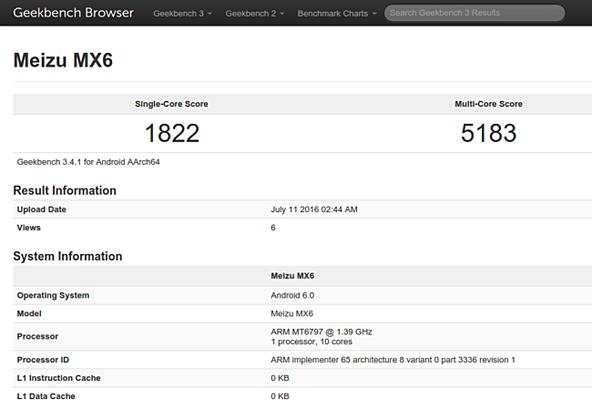Click the Model row label
This screenshot has height=400, width=592.
(x=29, y=314)
